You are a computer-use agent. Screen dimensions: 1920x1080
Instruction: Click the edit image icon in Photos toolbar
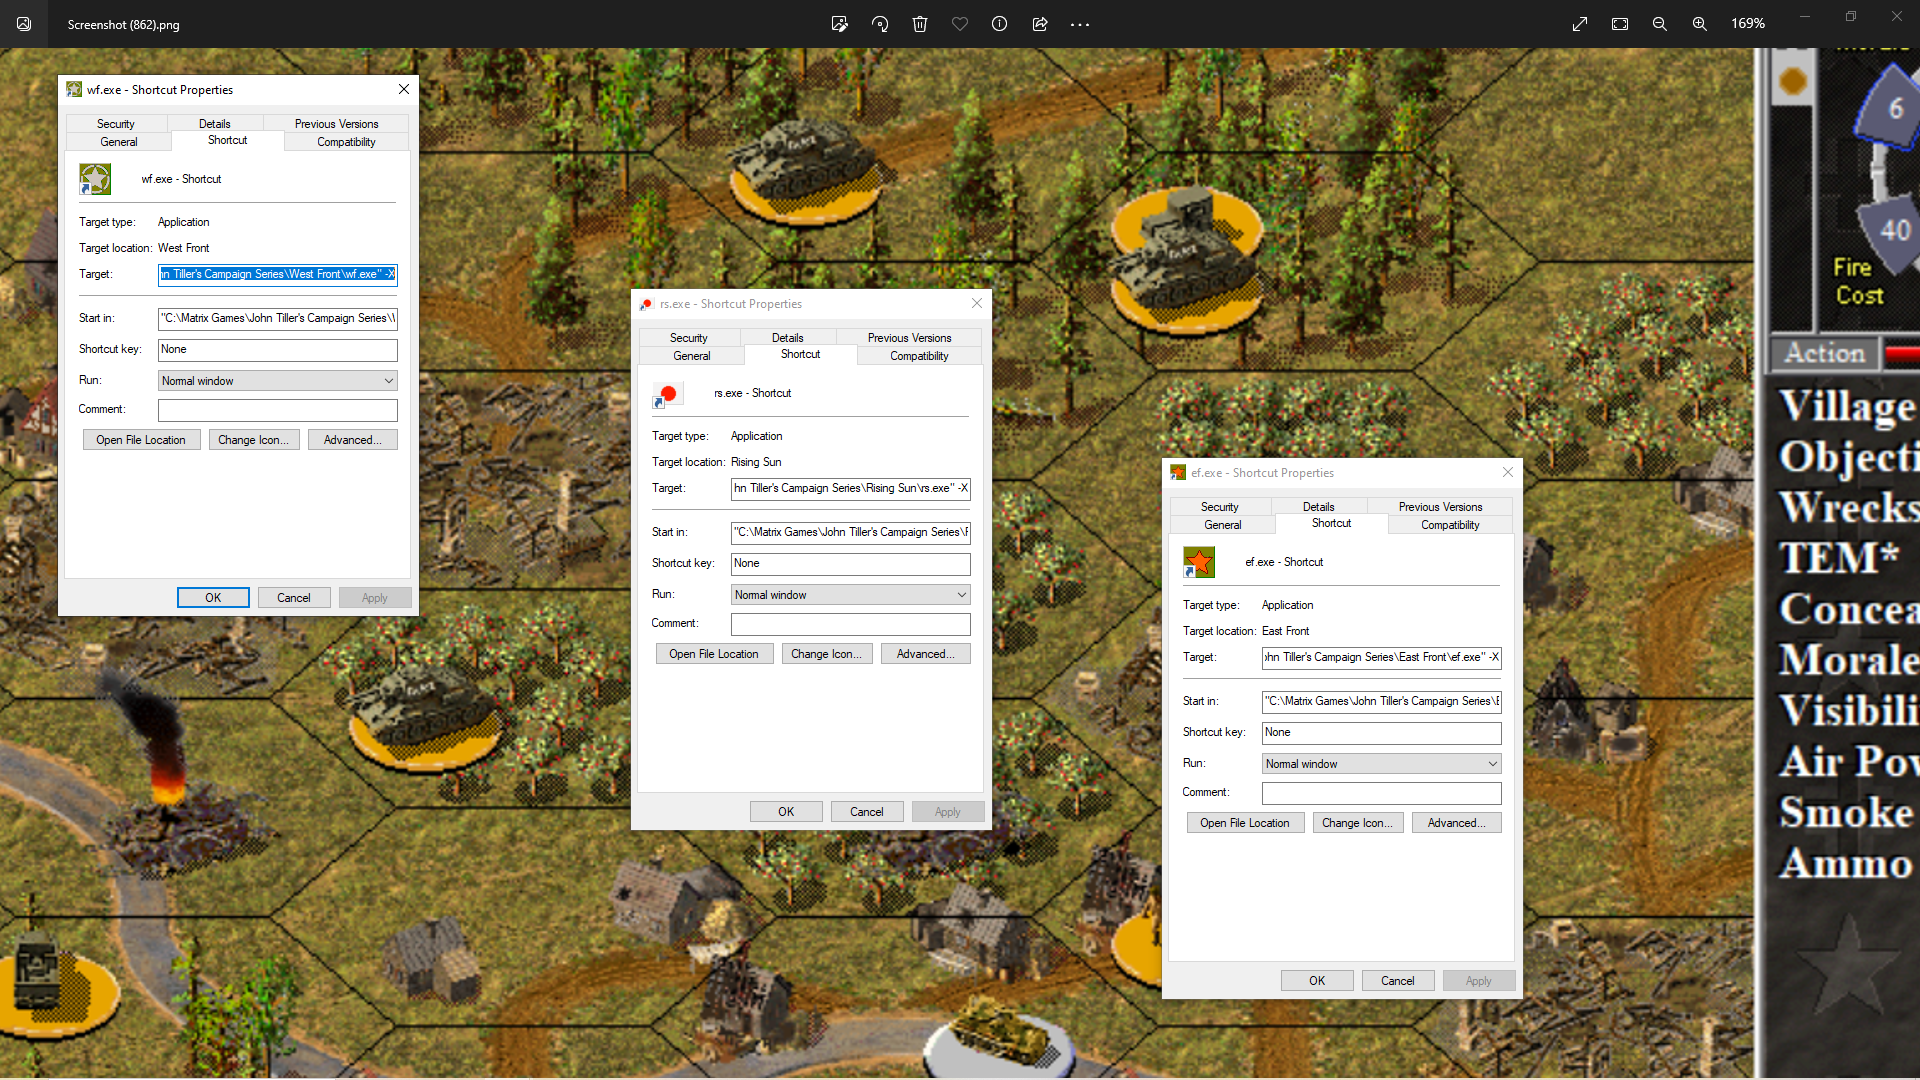click(840, 24)
